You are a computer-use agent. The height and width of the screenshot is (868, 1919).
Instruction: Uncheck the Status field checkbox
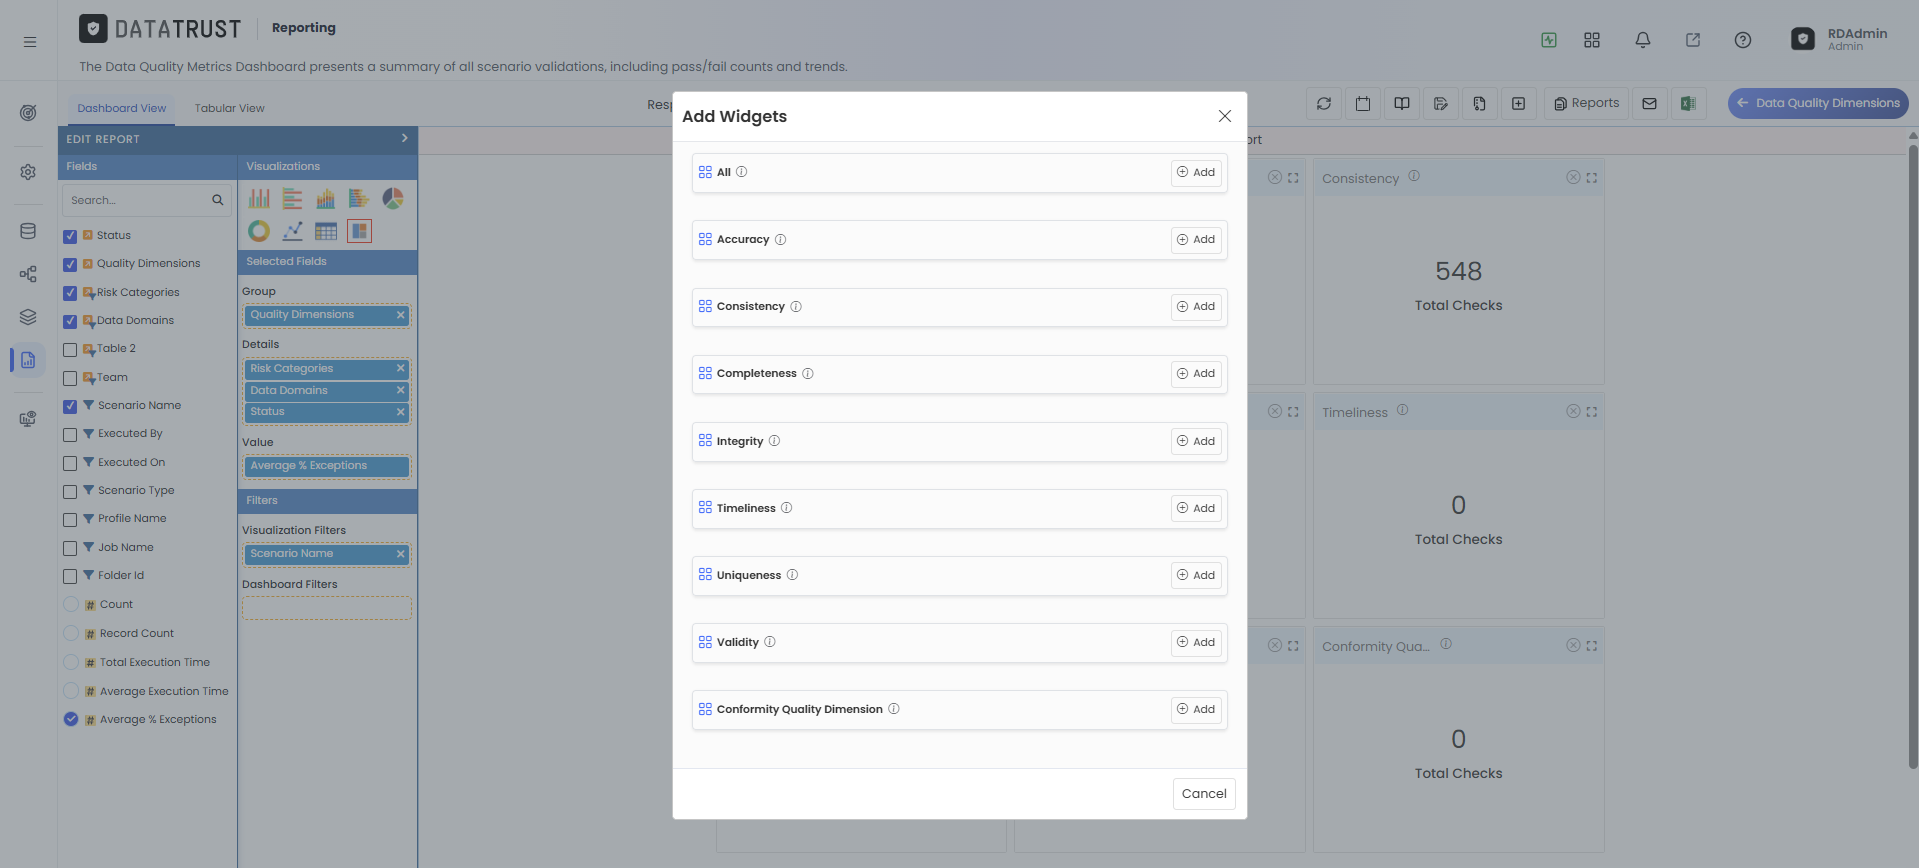click(x=70, y=236)
